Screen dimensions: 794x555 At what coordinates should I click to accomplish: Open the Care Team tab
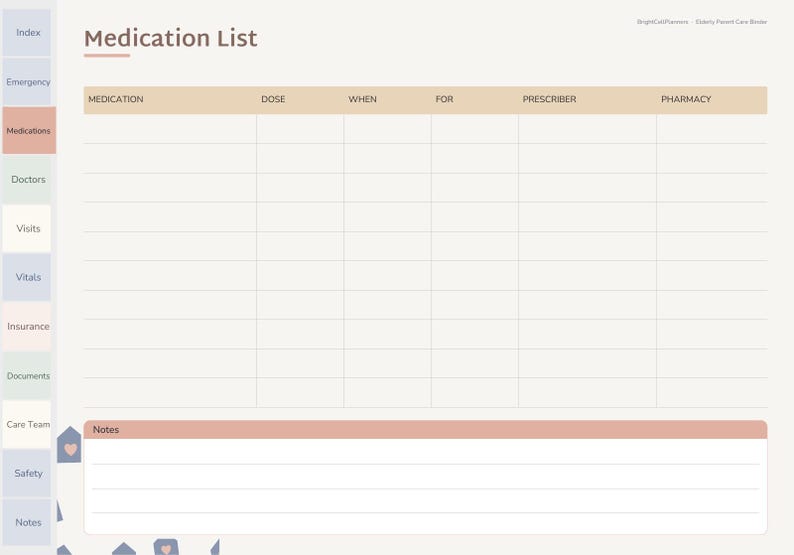click(x=27, y=424)
